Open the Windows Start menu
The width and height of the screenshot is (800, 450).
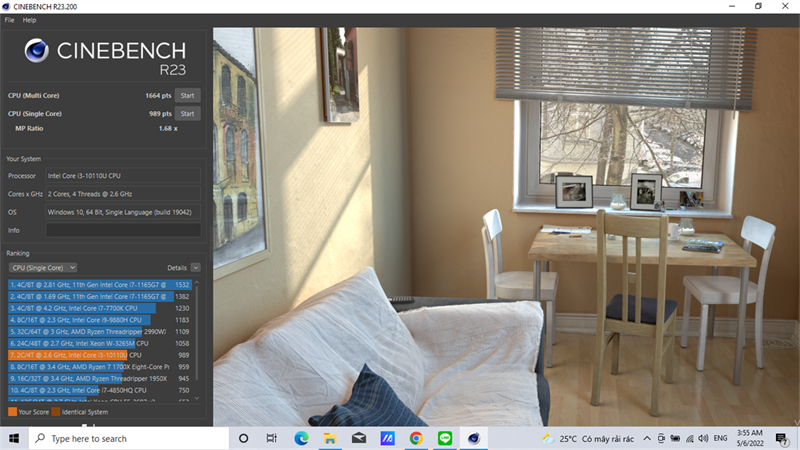pos(14,438)
